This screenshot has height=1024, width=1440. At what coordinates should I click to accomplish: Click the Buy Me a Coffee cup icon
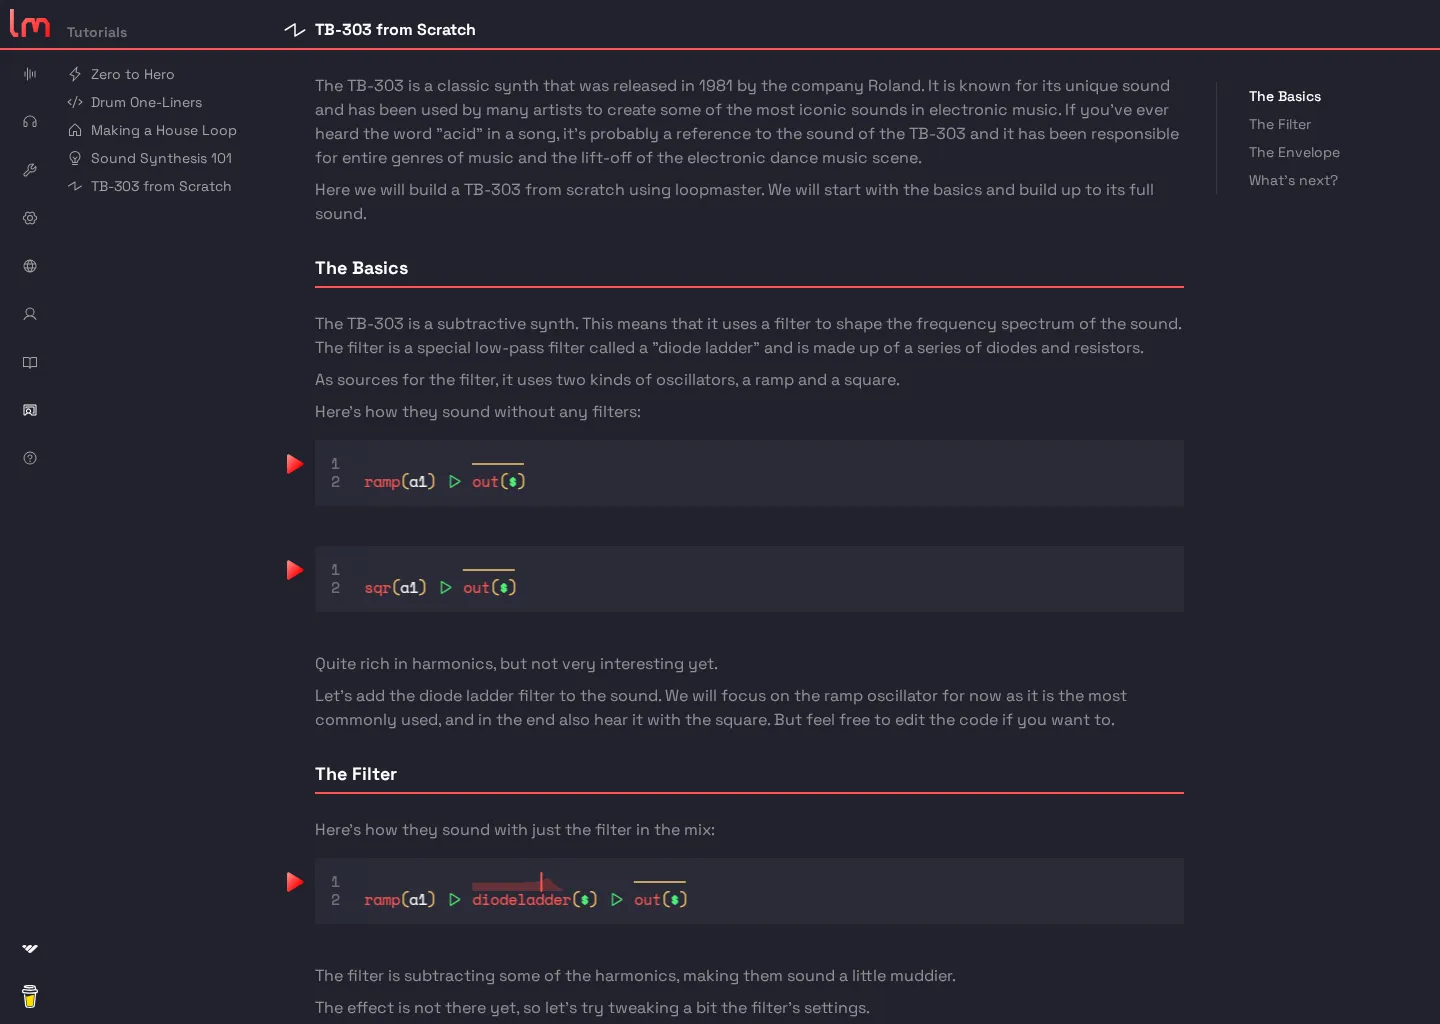tap(30, 996)
